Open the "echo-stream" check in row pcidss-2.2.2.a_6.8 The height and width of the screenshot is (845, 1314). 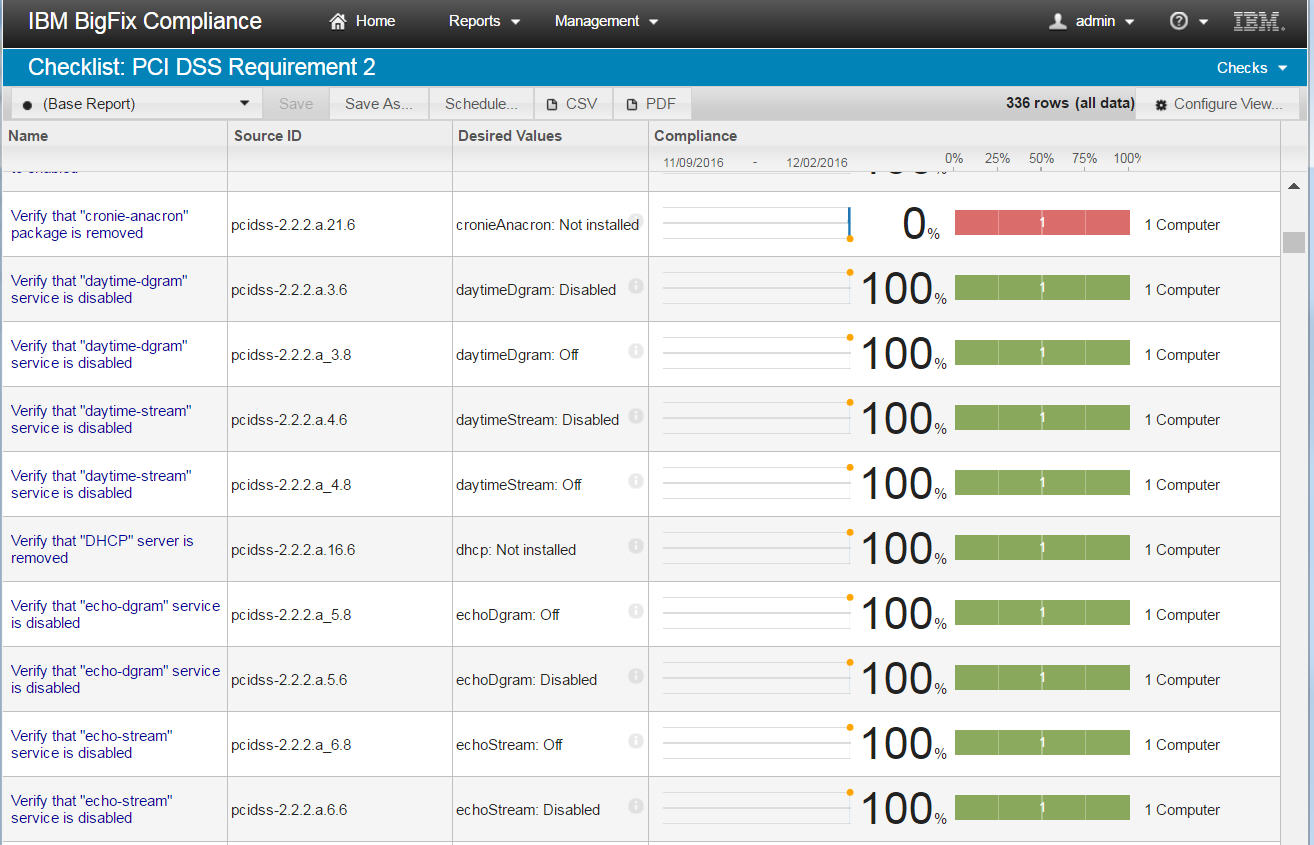(92, 744)
